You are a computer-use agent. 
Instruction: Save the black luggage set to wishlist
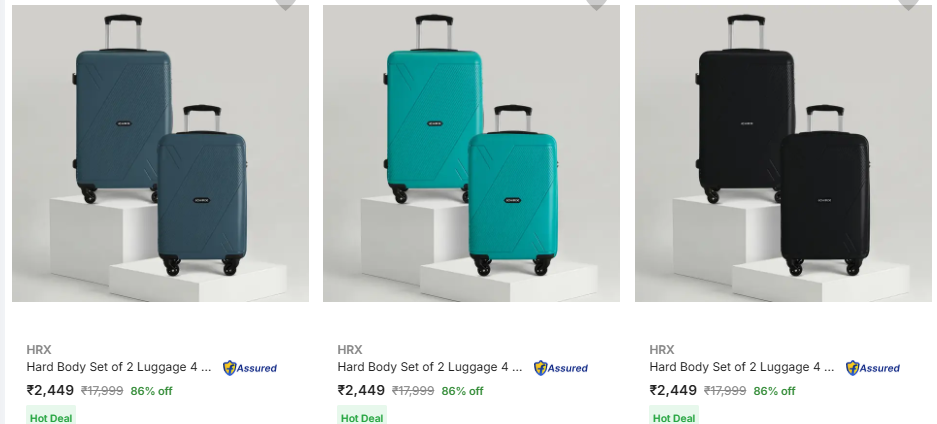tap(908, 4)
